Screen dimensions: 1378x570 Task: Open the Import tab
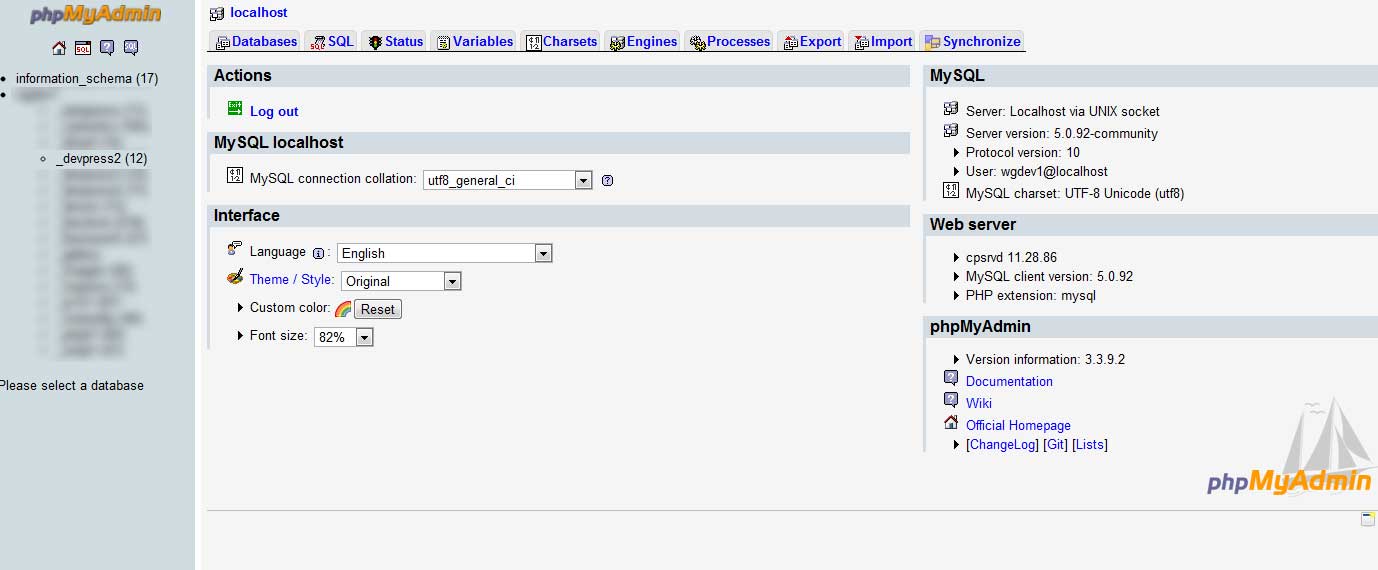pyautogui.click(x=883, y=41)
